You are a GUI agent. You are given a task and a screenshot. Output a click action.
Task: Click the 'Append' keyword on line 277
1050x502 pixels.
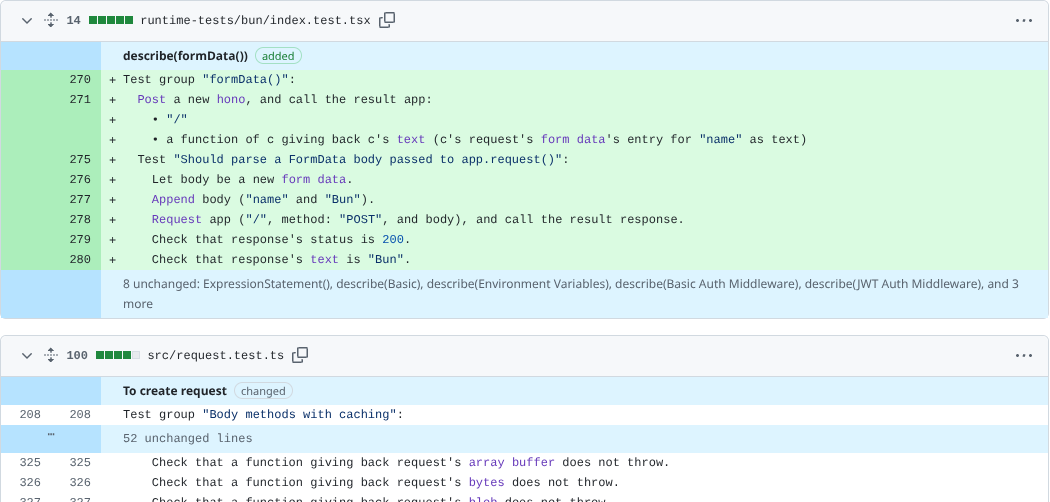(x=173, y=200)
